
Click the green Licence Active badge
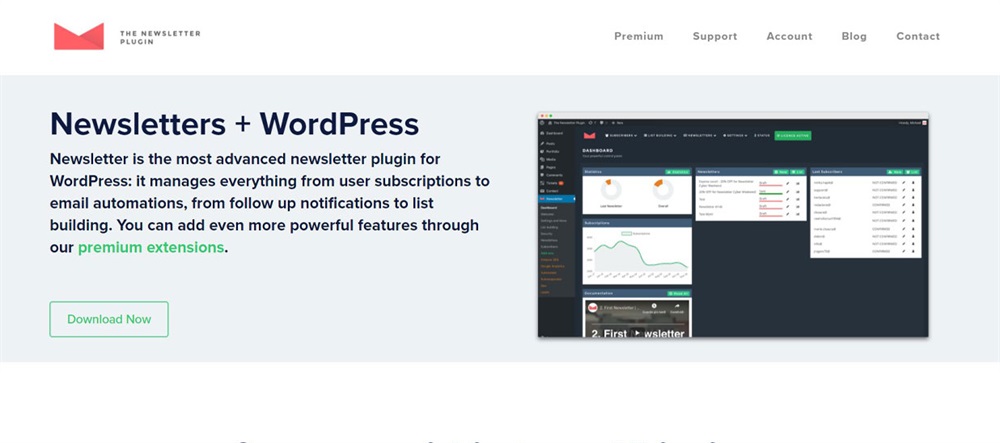point(793,134)
